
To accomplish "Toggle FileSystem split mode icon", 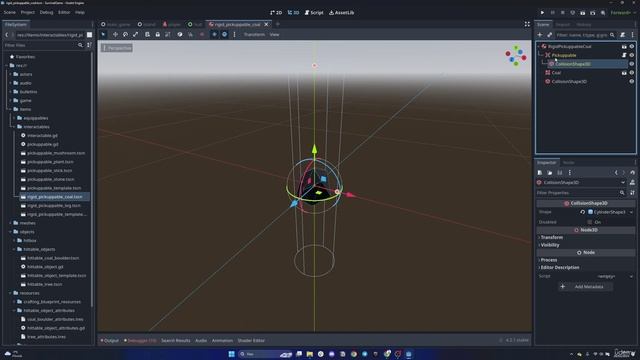I will (89, 35).
